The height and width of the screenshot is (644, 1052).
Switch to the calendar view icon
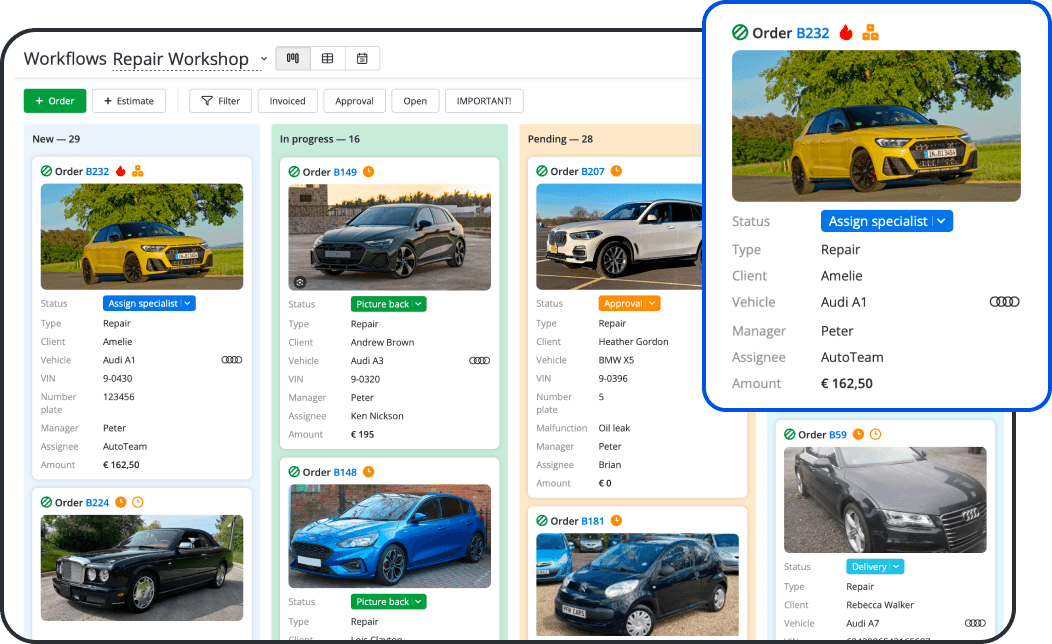click(362, 58)
